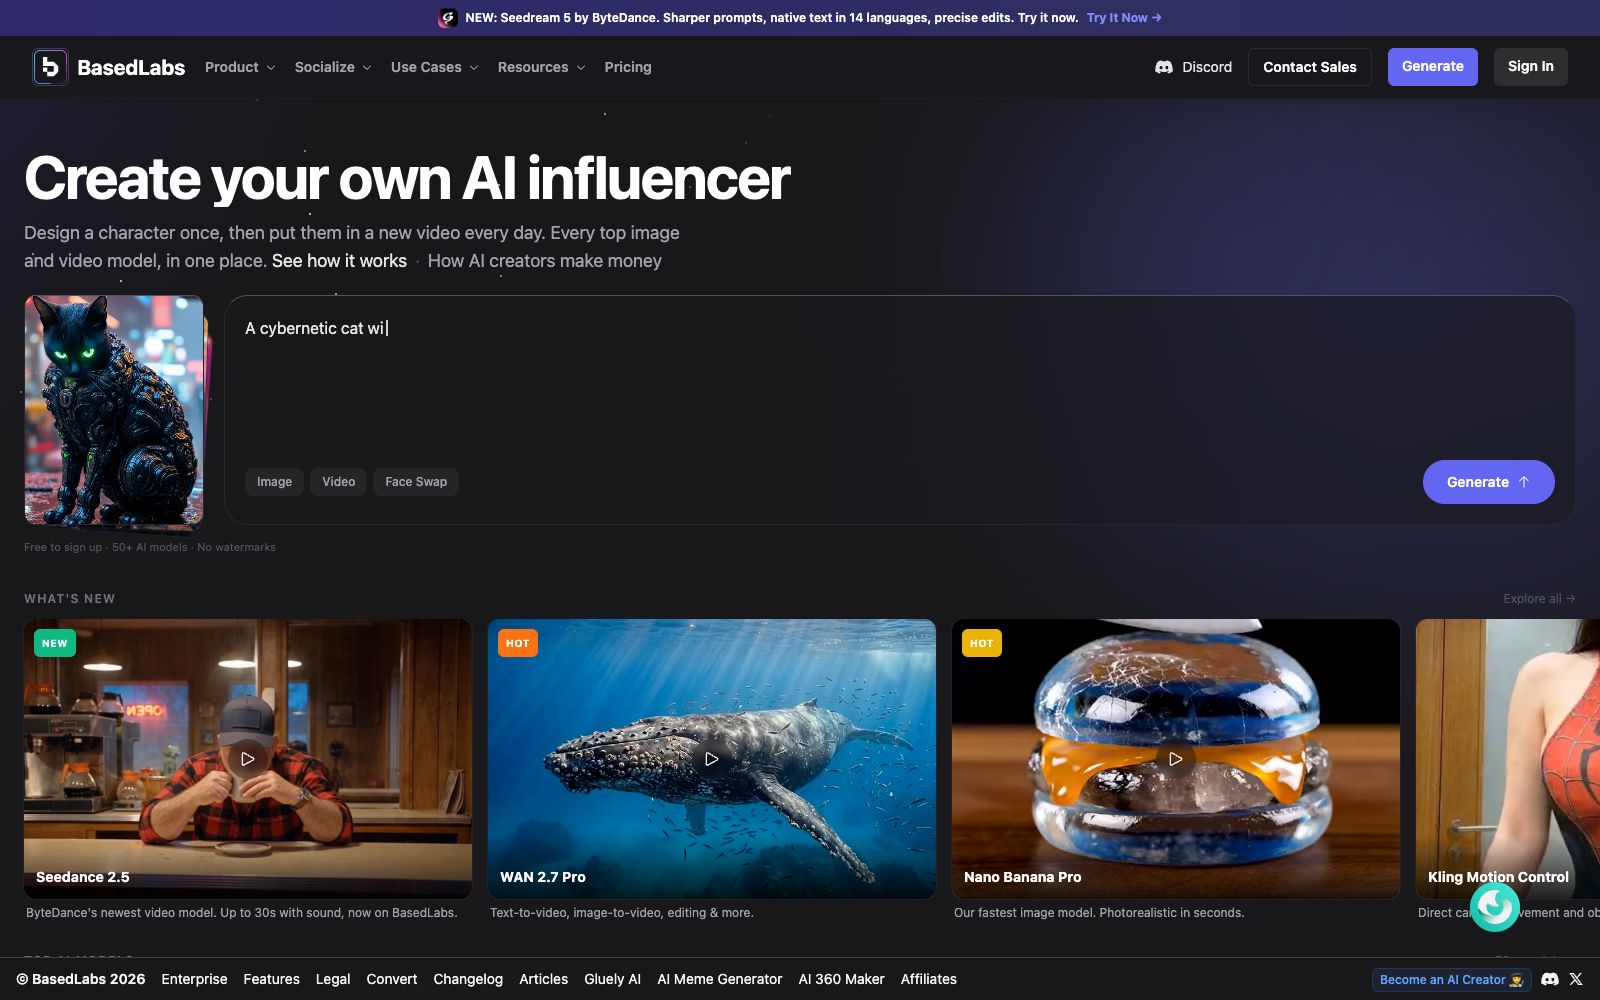The height and width of the screenshot is (1000, 1600).
Task: Select the Video mode chip
Action: pyautogui.click(x=339, y=482)
